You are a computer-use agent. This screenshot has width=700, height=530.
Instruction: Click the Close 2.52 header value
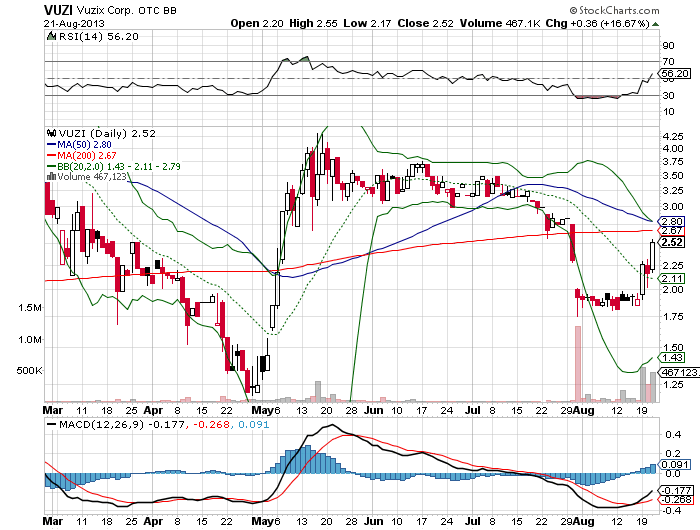pos(425,23)
